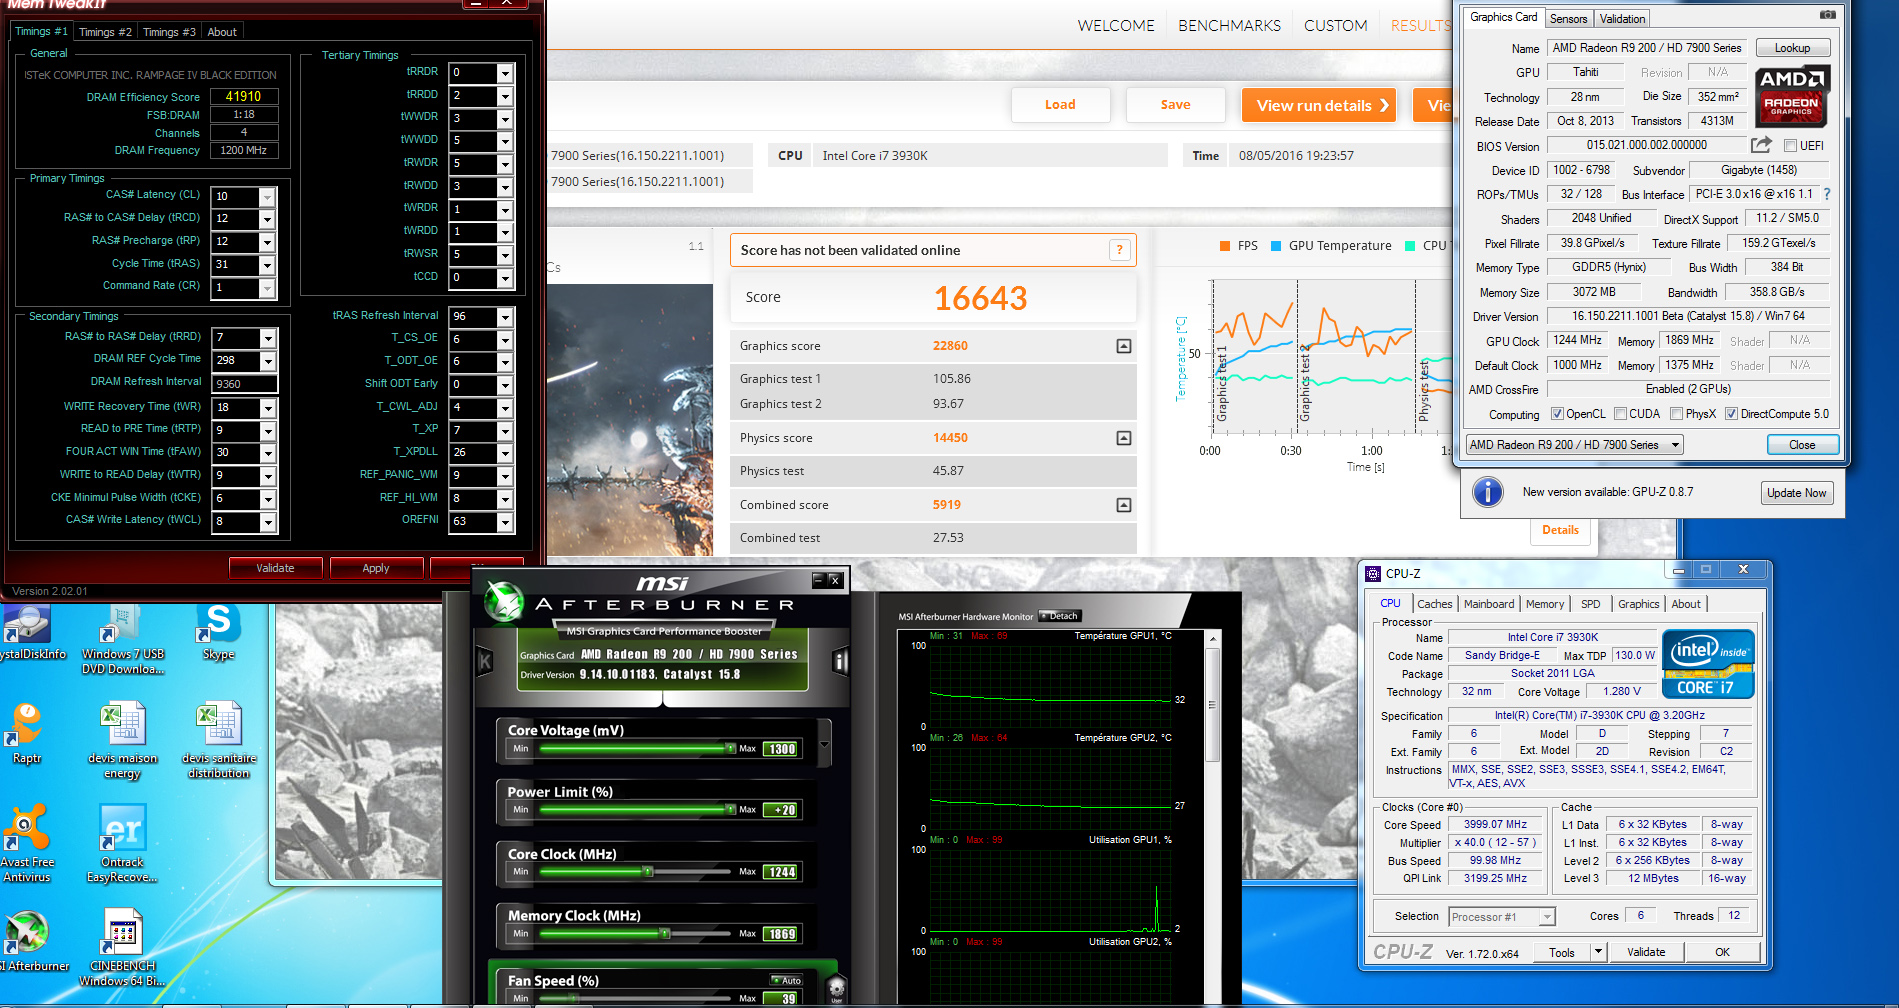Toggle Auto fan speed in Afterburner
This screenshot has height=1008, width=1899.
(x=786, y=980)
